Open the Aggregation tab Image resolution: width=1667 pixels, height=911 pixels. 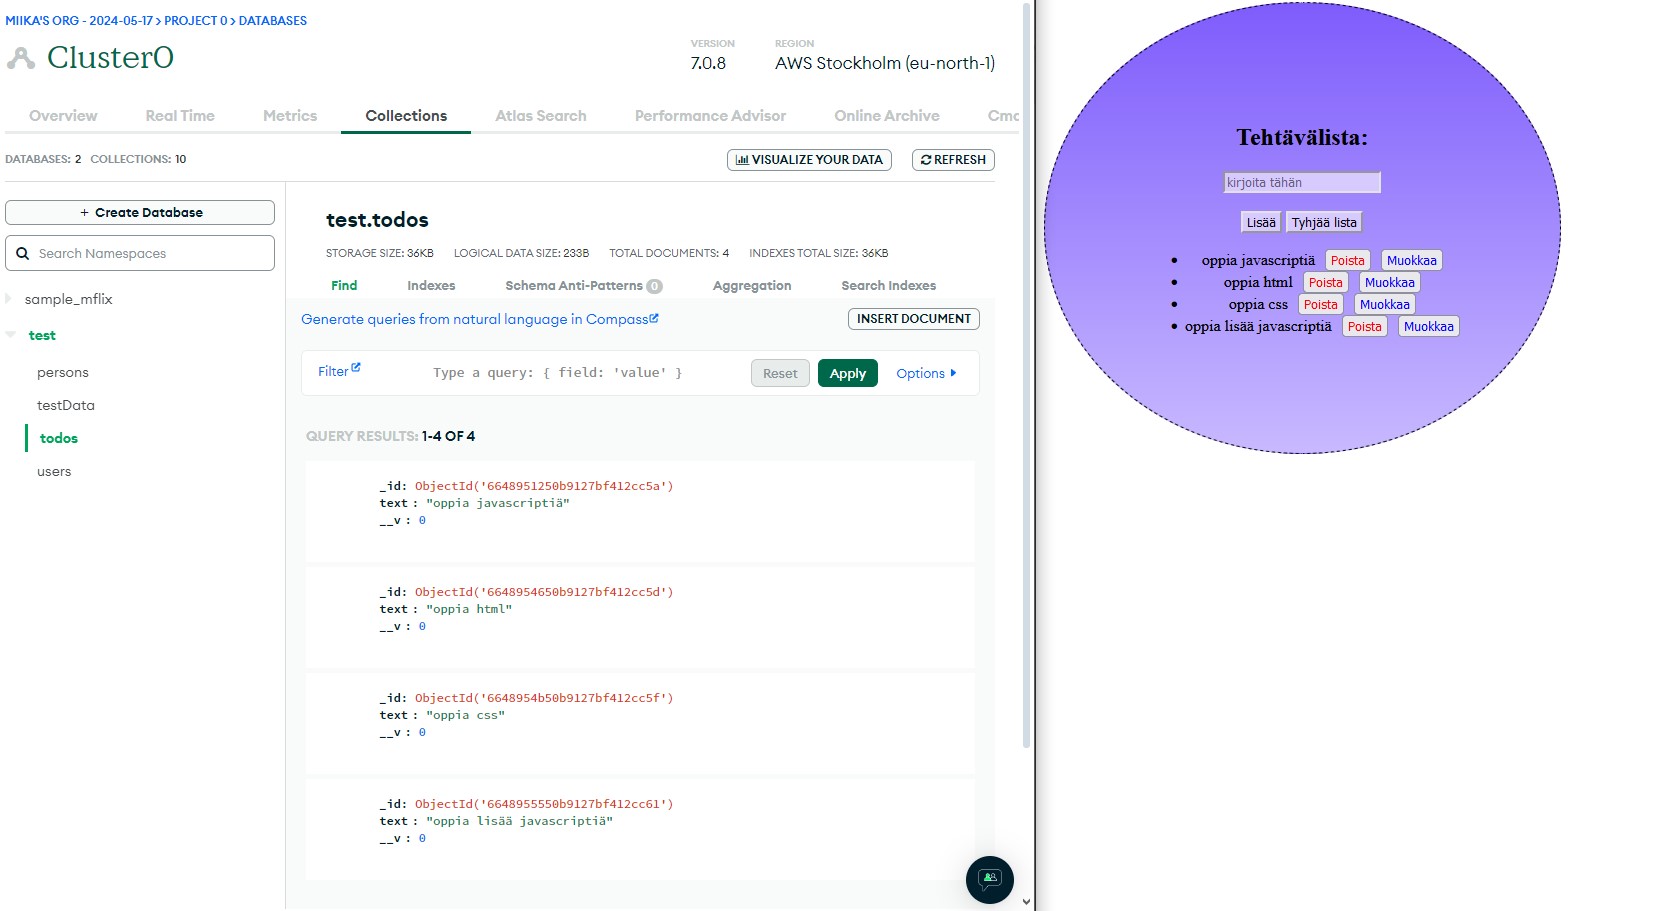click(x=751, y=286)
